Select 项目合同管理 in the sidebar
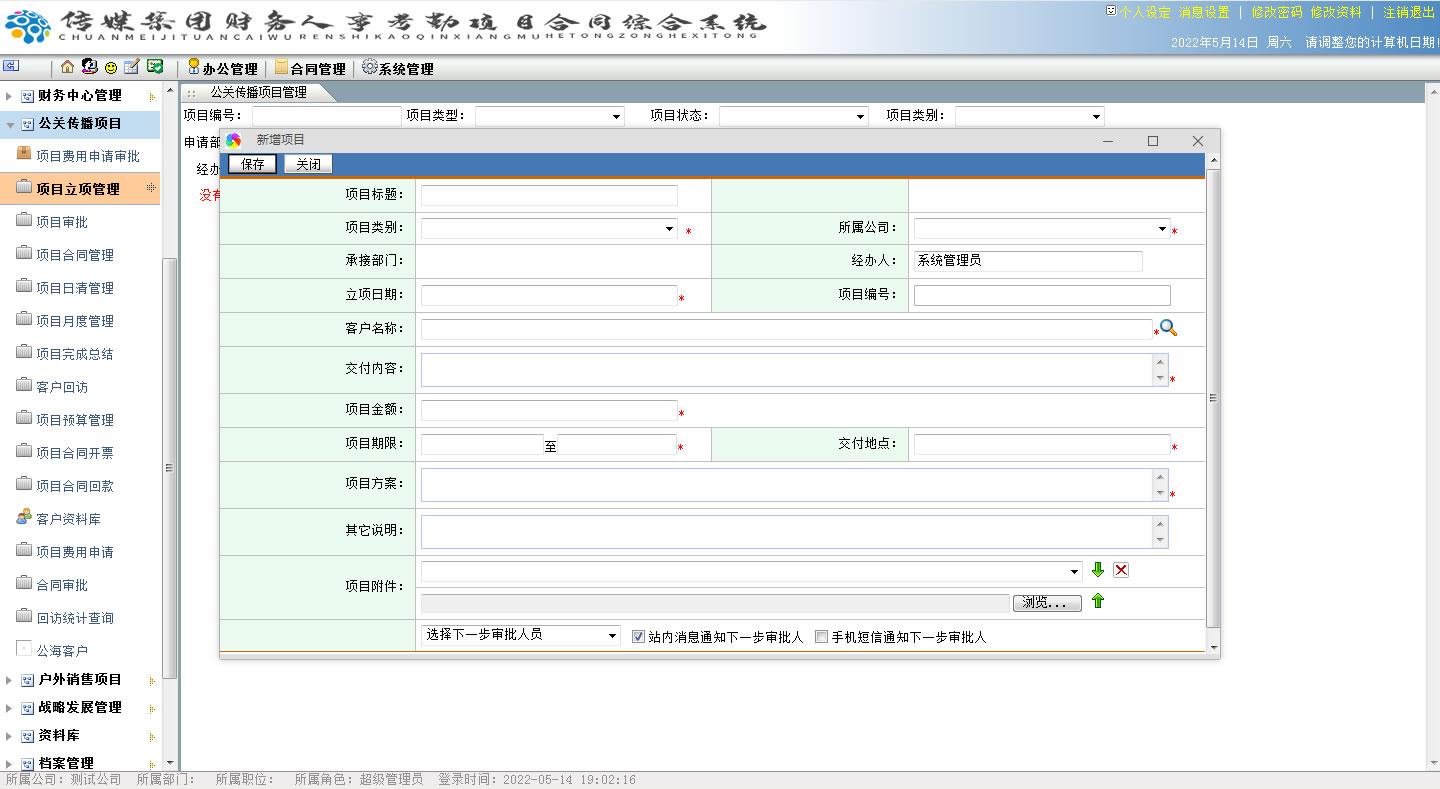Image resolution: width=1440 pixels, height=789 pixels. point(75,255)
